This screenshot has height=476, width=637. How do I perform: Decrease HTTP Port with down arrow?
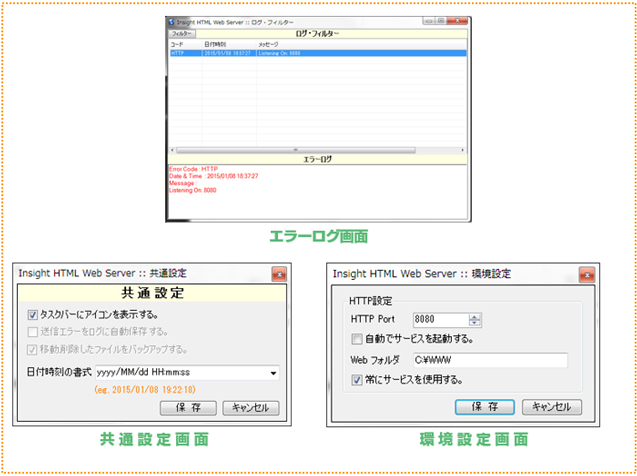pyautogui.click(x=474, y=323)
